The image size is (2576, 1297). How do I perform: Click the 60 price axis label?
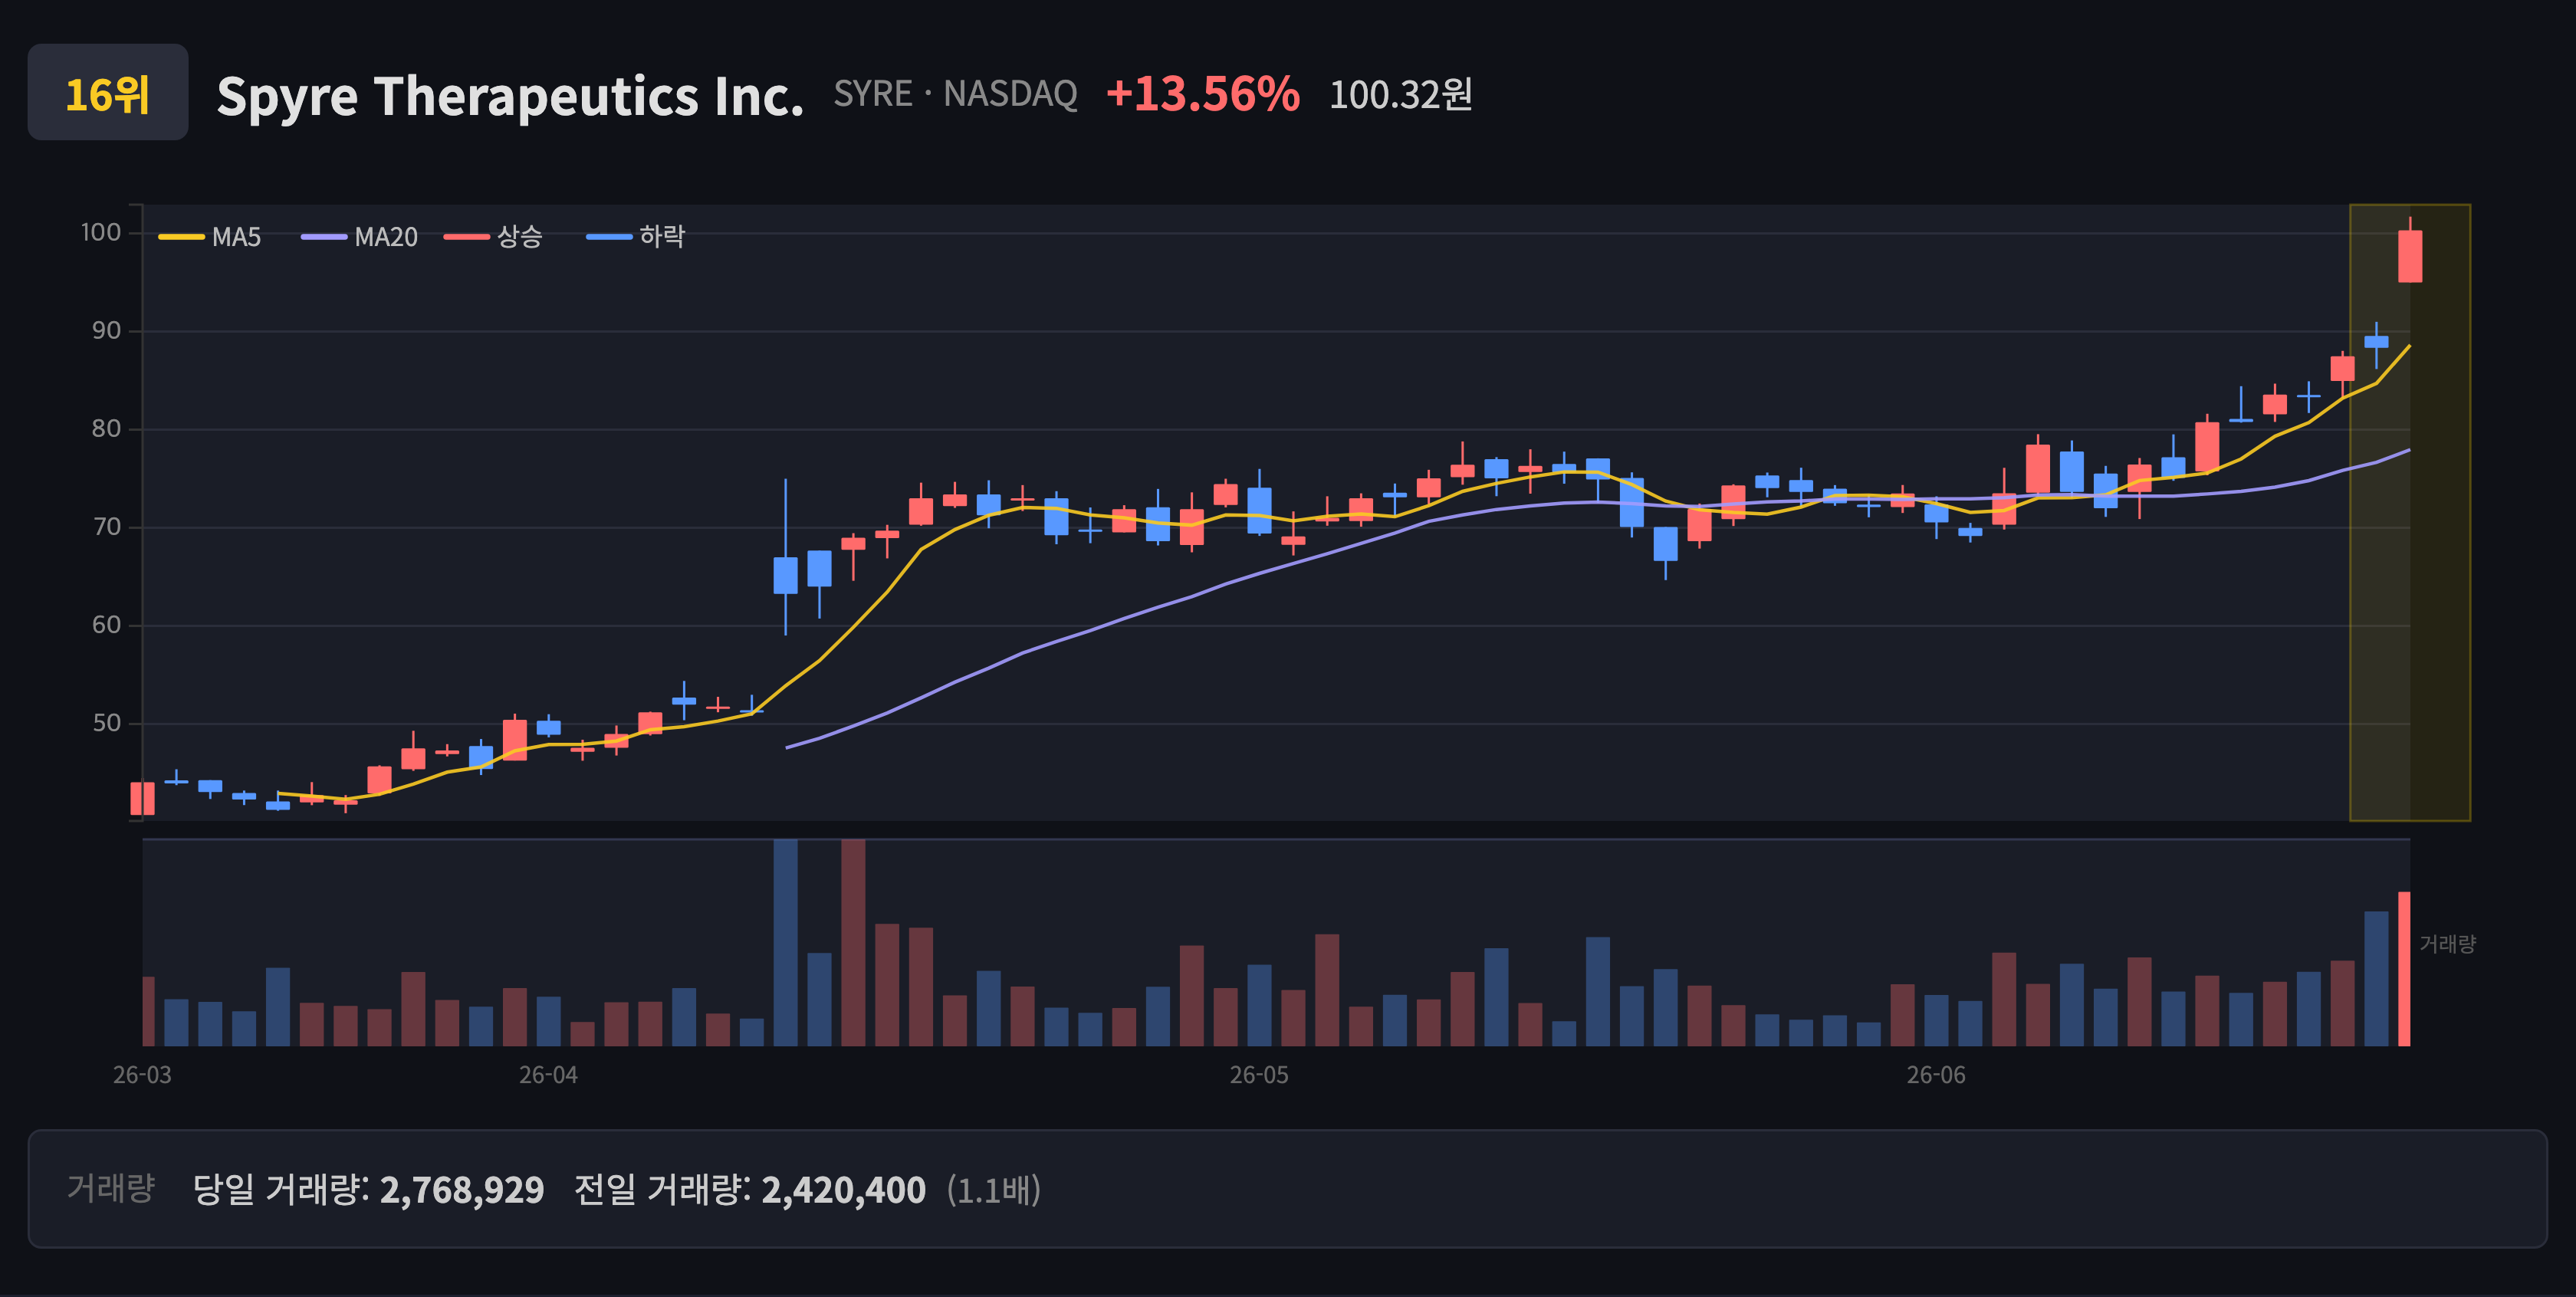click(x=106, y=625)
